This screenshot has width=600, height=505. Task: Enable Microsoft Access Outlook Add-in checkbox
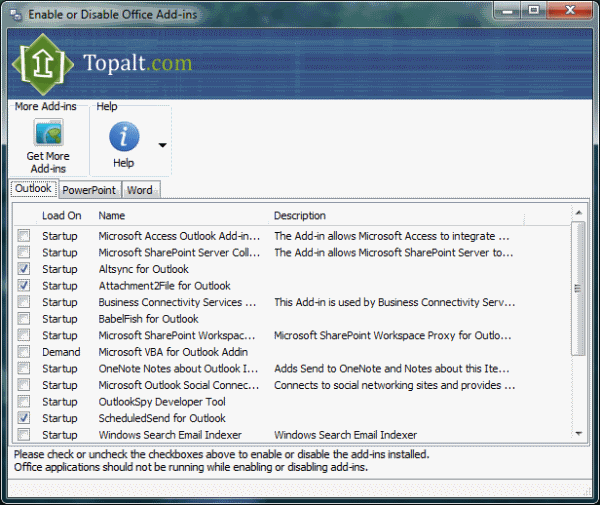(24, 236)
